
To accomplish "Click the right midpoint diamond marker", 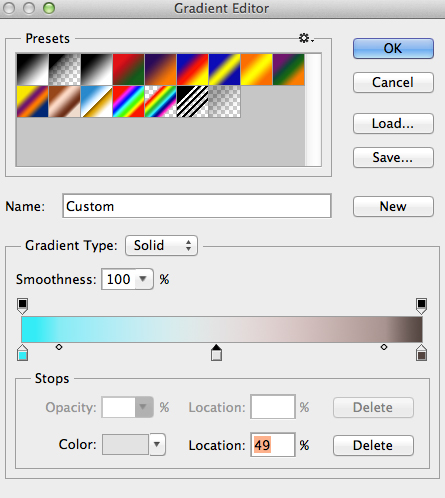I will point(384,347).
